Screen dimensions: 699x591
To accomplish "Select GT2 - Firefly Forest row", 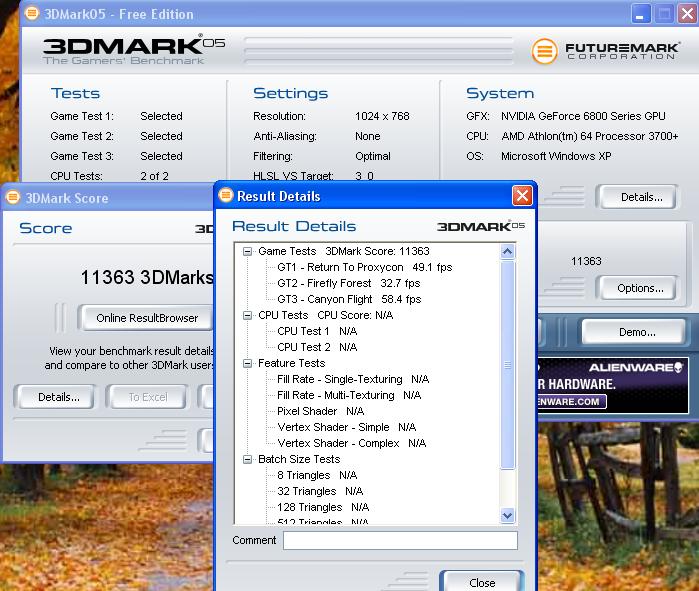I will [x=348, y=283].
